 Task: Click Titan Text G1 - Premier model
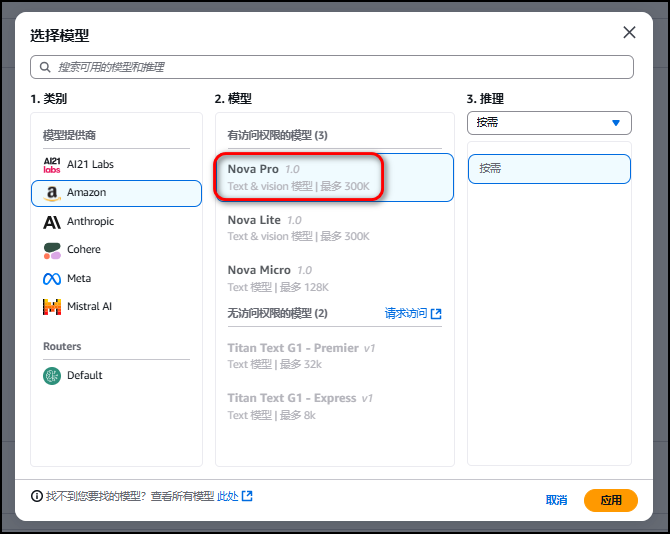tap(334, 356)
